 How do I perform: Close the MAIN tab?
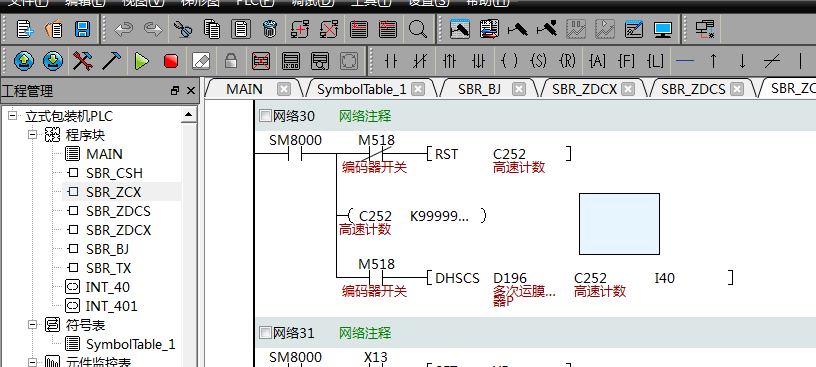tap(284, 89)
